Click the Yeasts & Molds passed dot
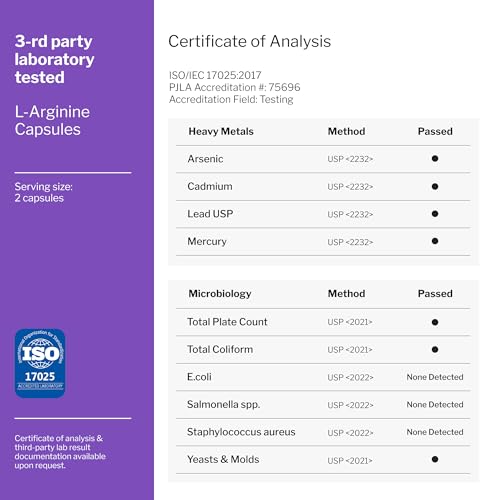Viewport: 500px width, 500px height. click(435, 459)
